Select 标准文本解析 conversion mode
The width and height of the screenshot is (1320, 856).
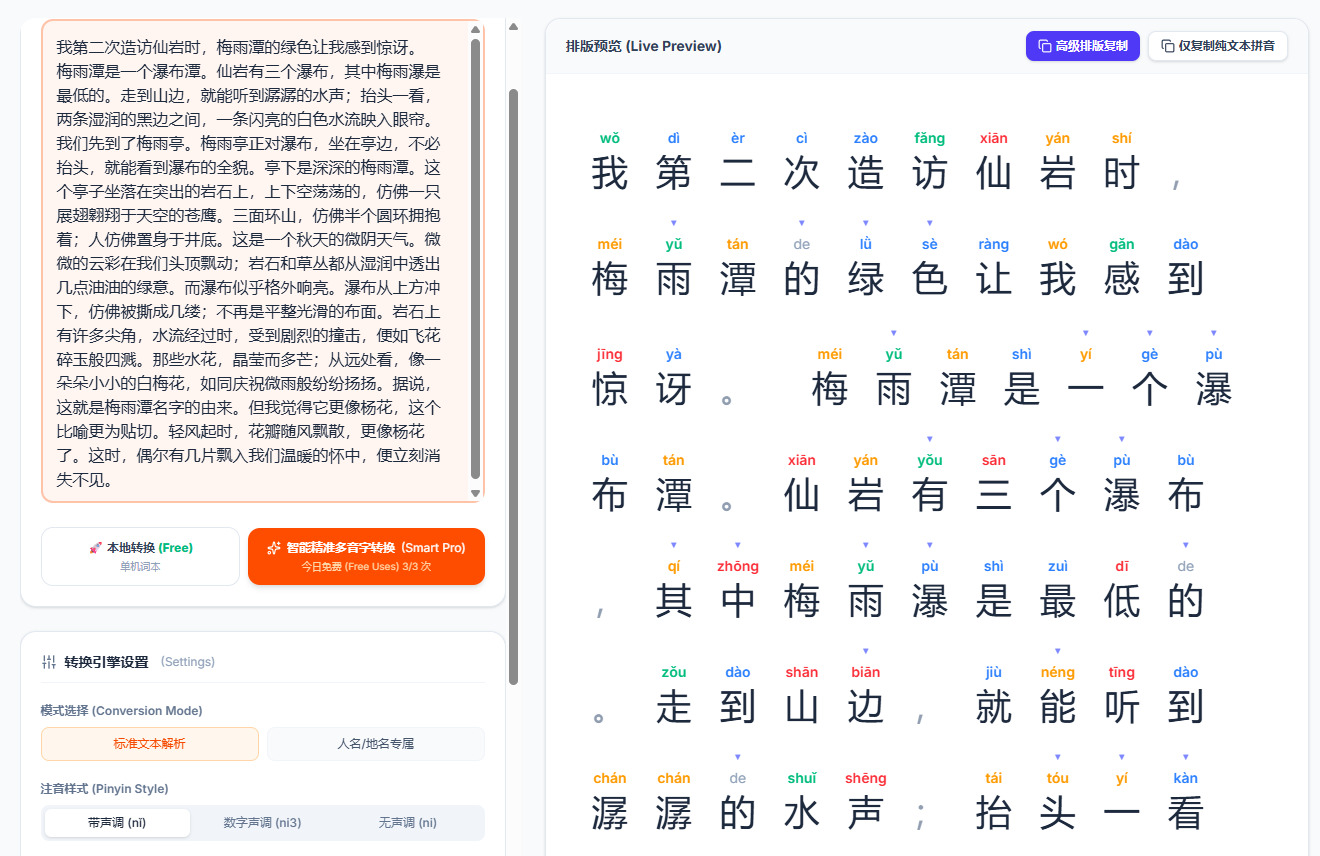pos(150,744)
